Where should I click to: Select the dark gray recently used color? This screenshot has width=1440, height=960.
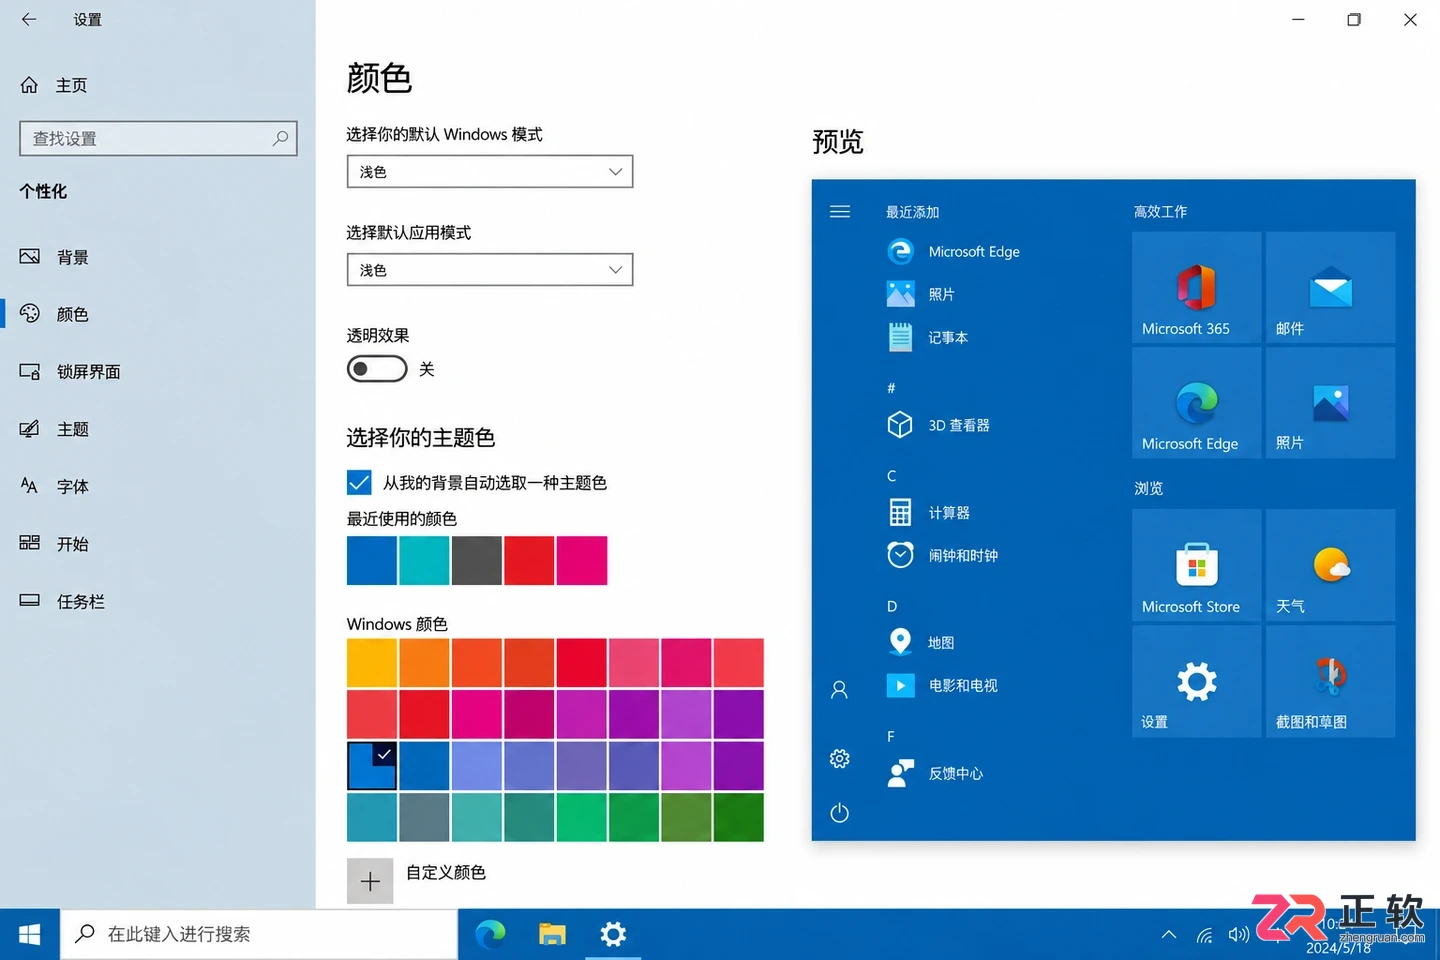point(476,560)
